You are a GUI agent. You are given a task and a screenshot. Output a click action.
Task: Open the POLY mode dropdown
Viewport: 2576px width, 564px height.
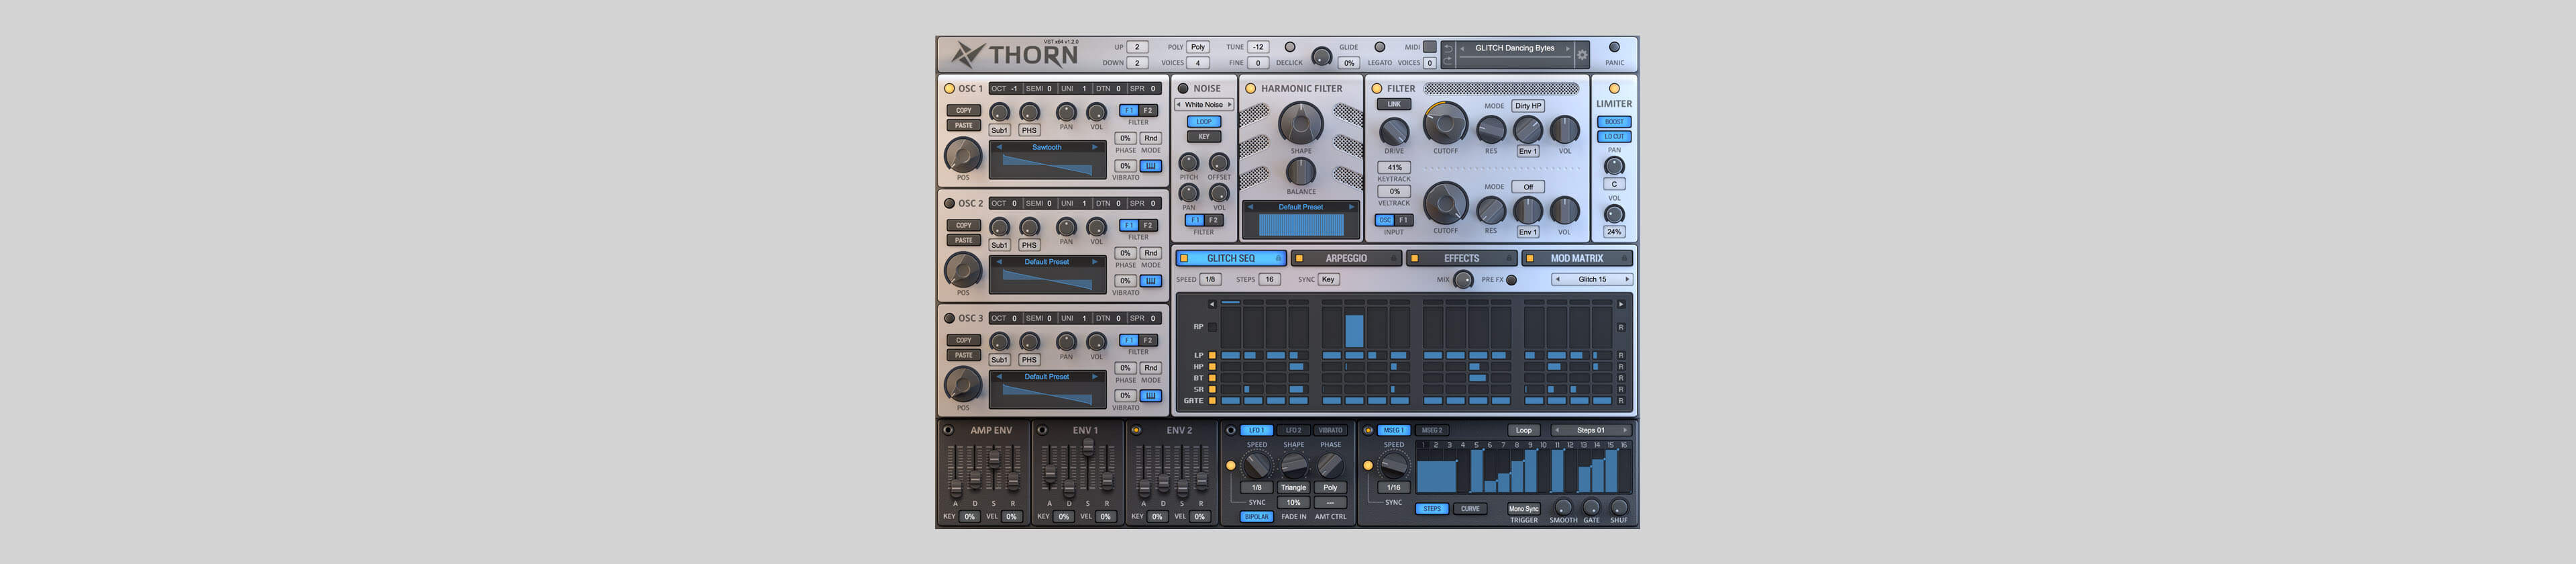tap(1198, 47)
